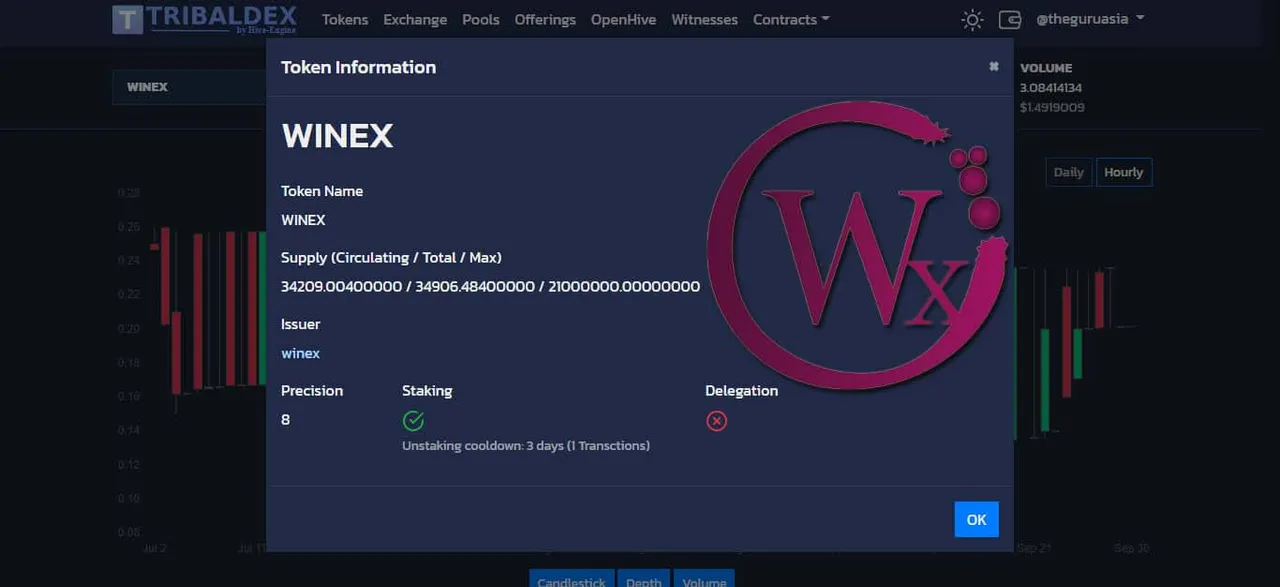
Task: Open the wallet icon in navbar
Action: (1010, 19)
